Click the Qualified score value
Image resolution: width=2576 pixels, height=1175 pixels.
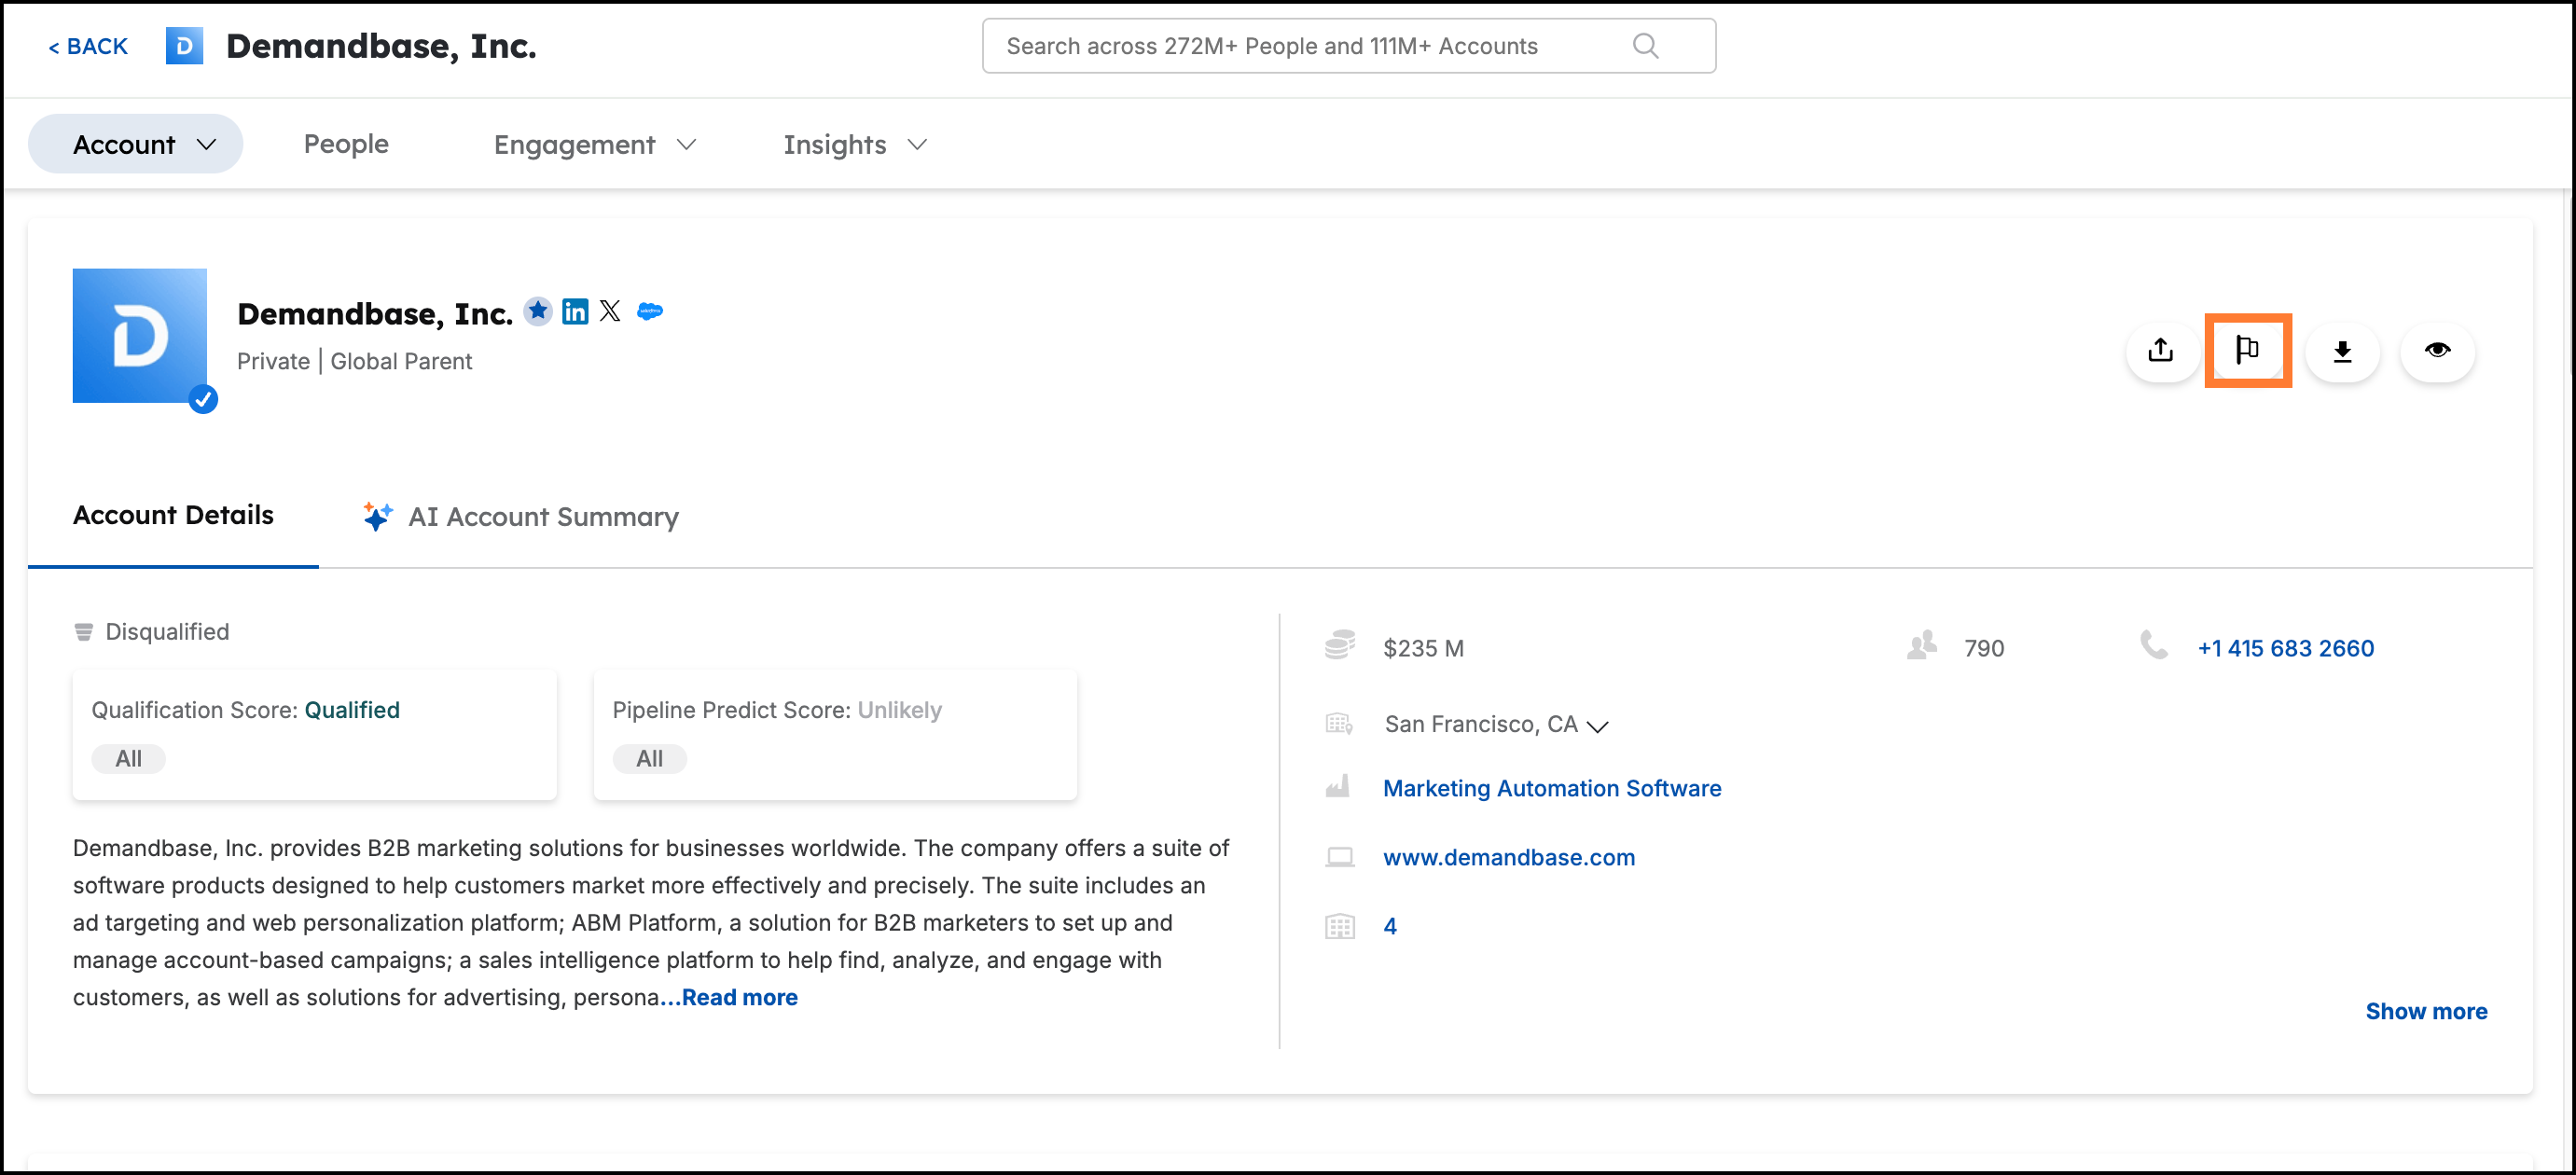tap(352, 710)
